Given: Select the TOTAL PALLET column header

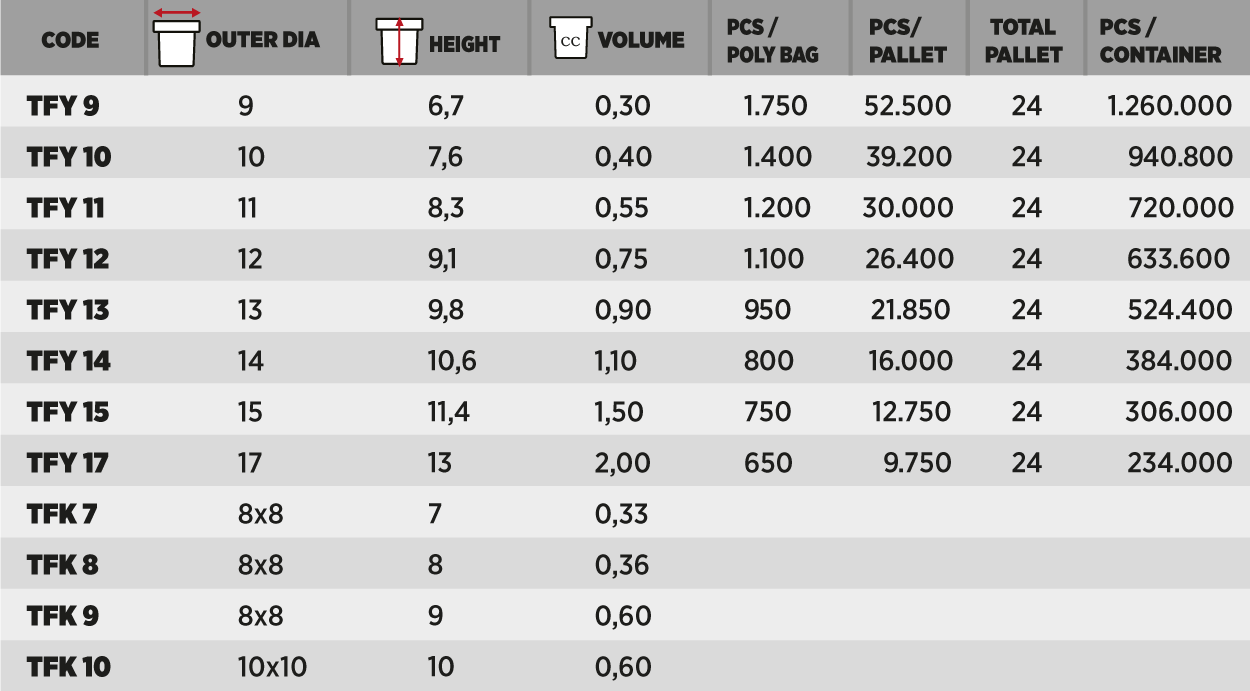Looking at the screenshot, I should tap(1022, 41).
